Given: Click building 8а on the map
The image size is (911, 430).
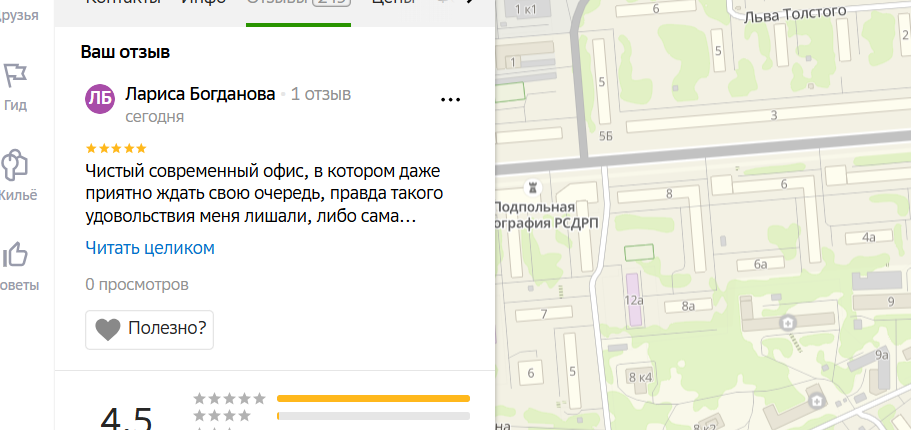Looking at the screenshot, I should pyautogui.click(x=688, y=306).
